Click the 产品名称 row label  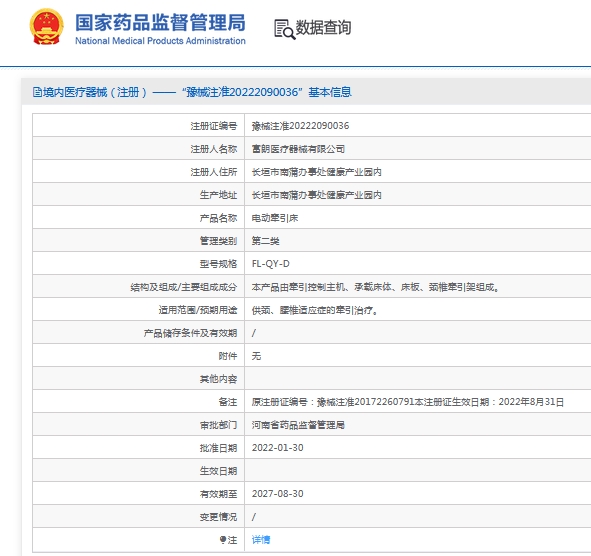[x=218, y=218]
